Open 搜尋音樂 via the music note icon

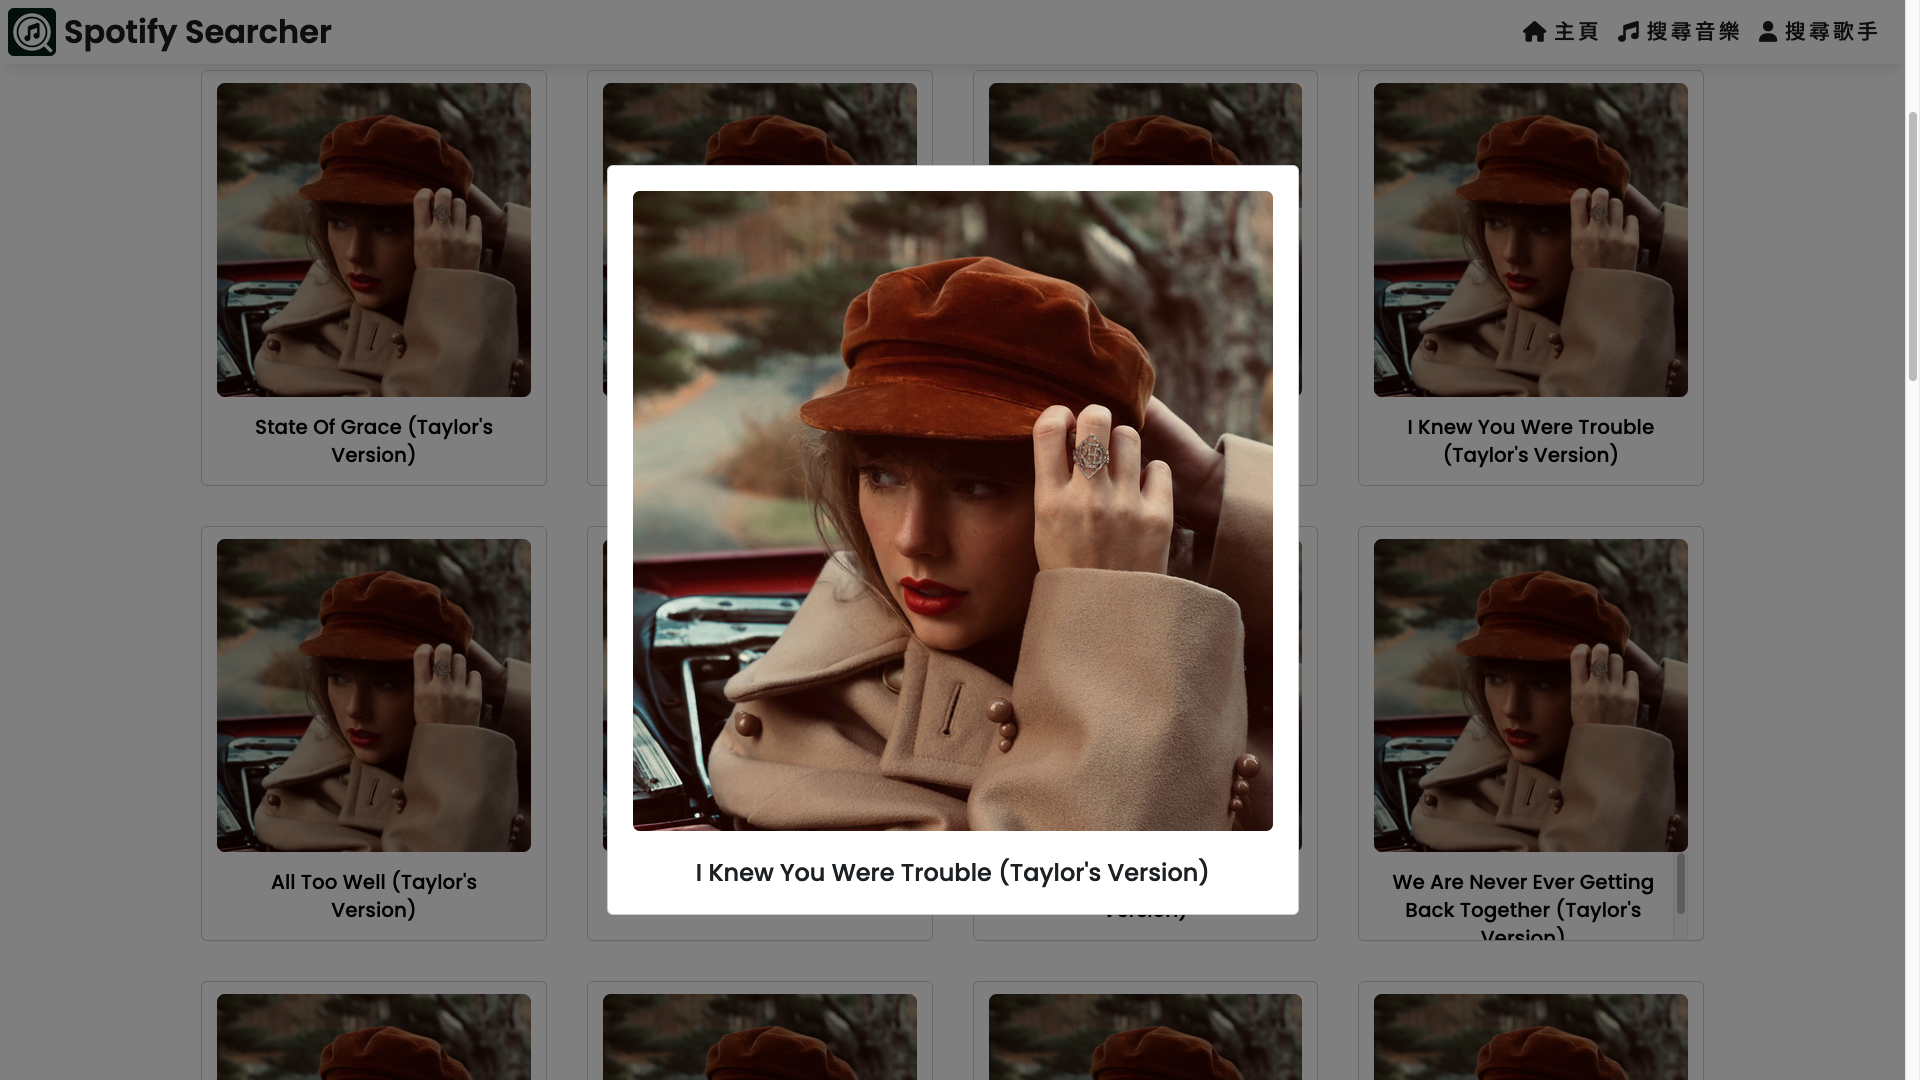click(x=1629, y=32)
